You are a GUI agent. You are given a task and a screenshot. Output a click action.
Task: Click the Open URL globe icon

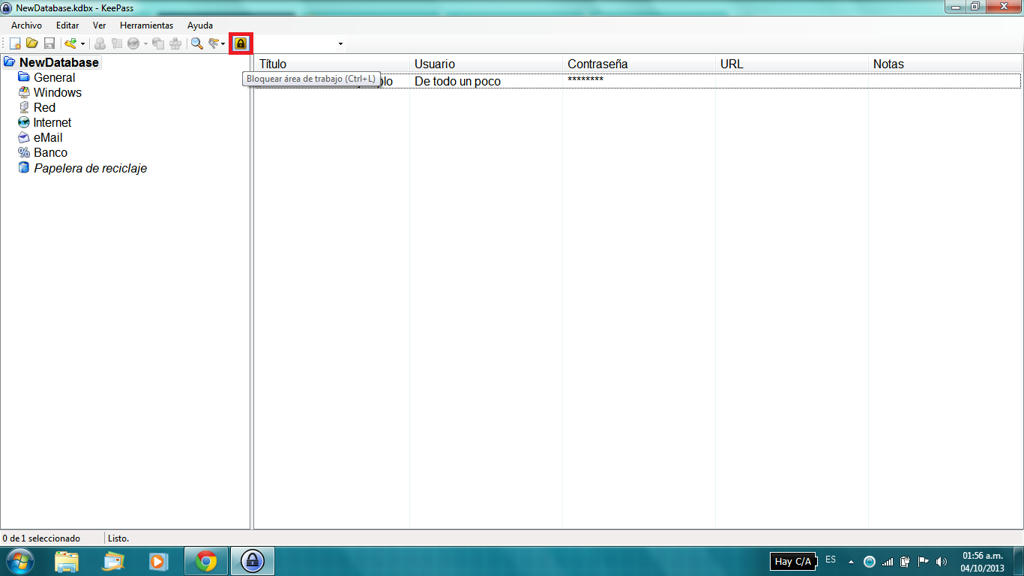click(134, 44)
